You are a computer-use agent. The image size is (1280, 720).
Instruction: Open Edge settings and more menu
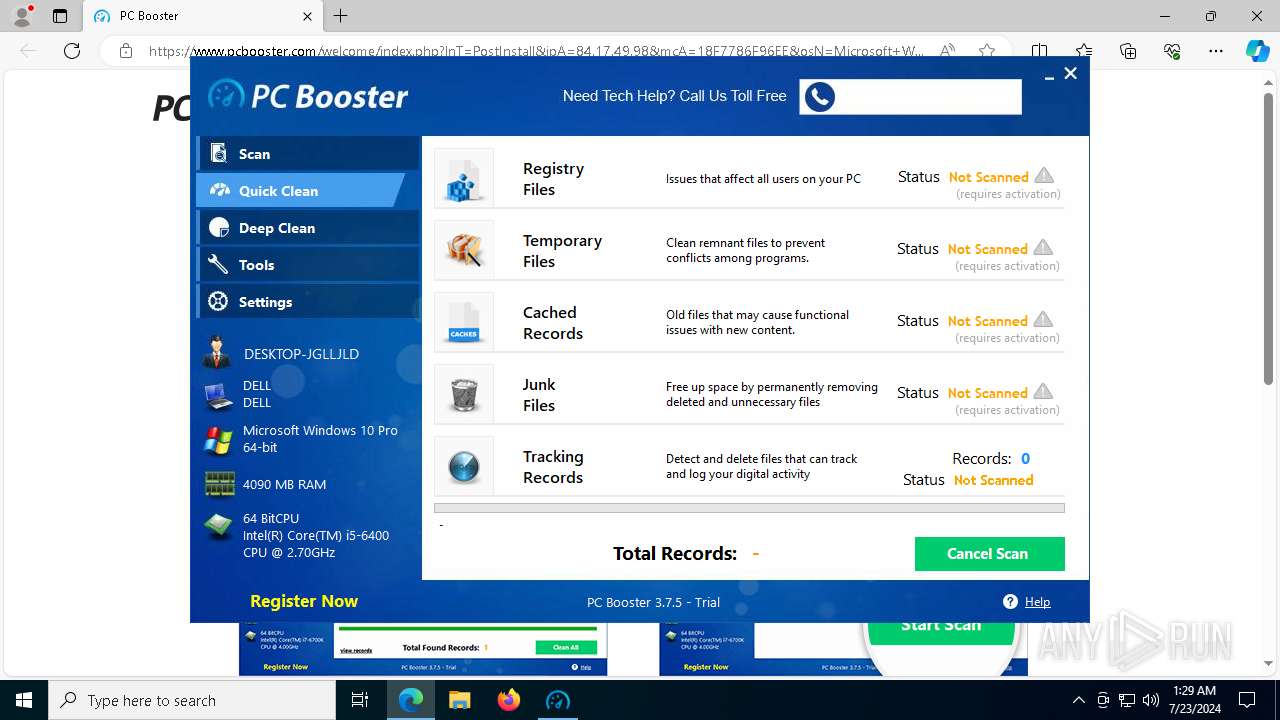coord(1216,51)
